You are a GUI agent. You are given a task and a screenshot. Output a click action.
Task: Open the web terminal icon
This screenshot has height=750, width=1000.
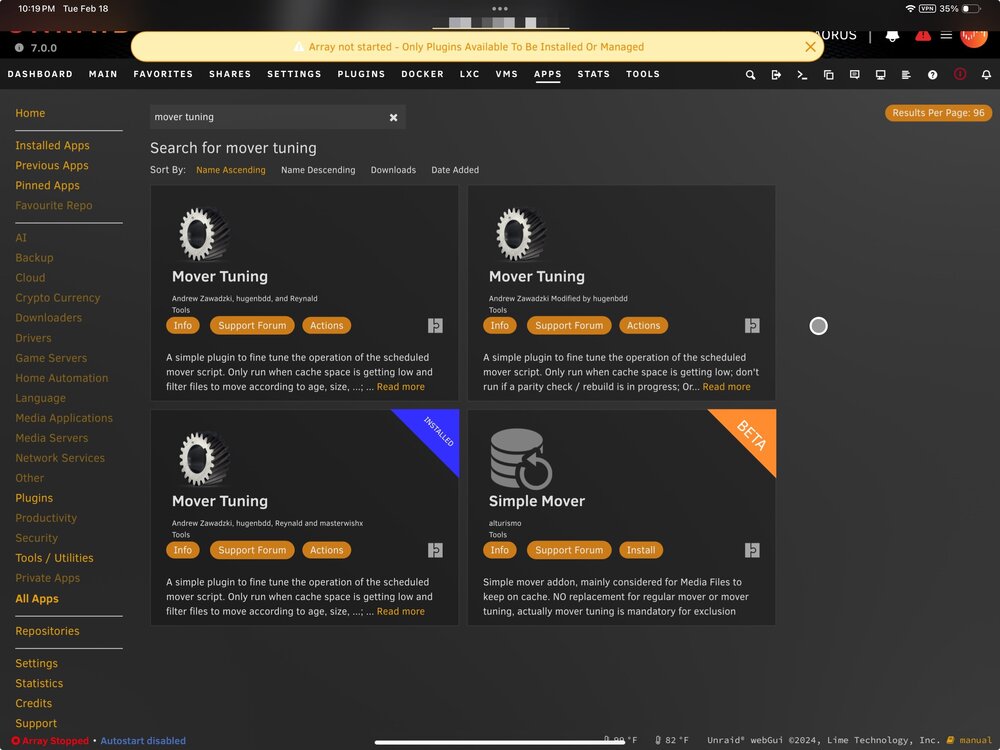click(x=802, y=75)
